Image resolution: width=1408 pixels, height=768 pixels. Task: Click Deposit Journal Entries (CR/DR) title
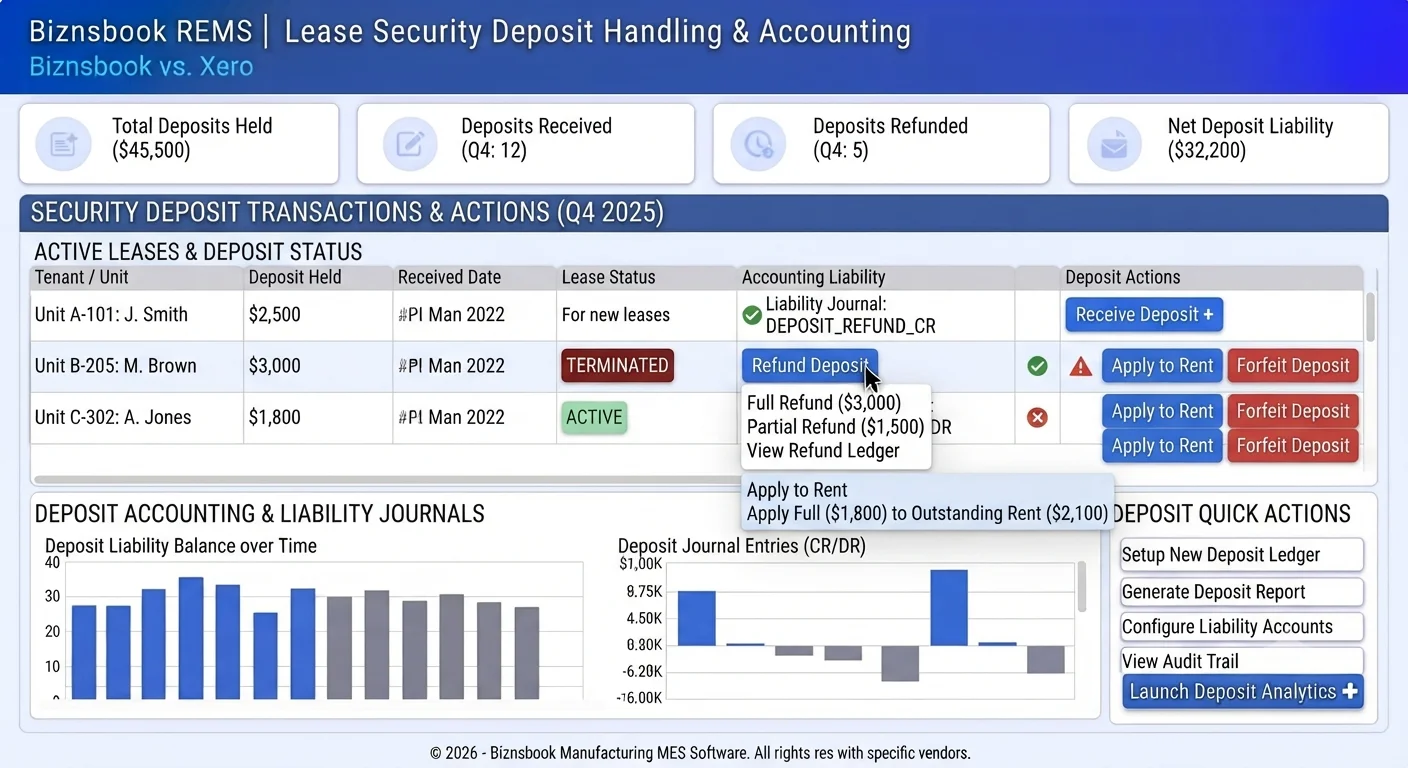click(742, 546)
